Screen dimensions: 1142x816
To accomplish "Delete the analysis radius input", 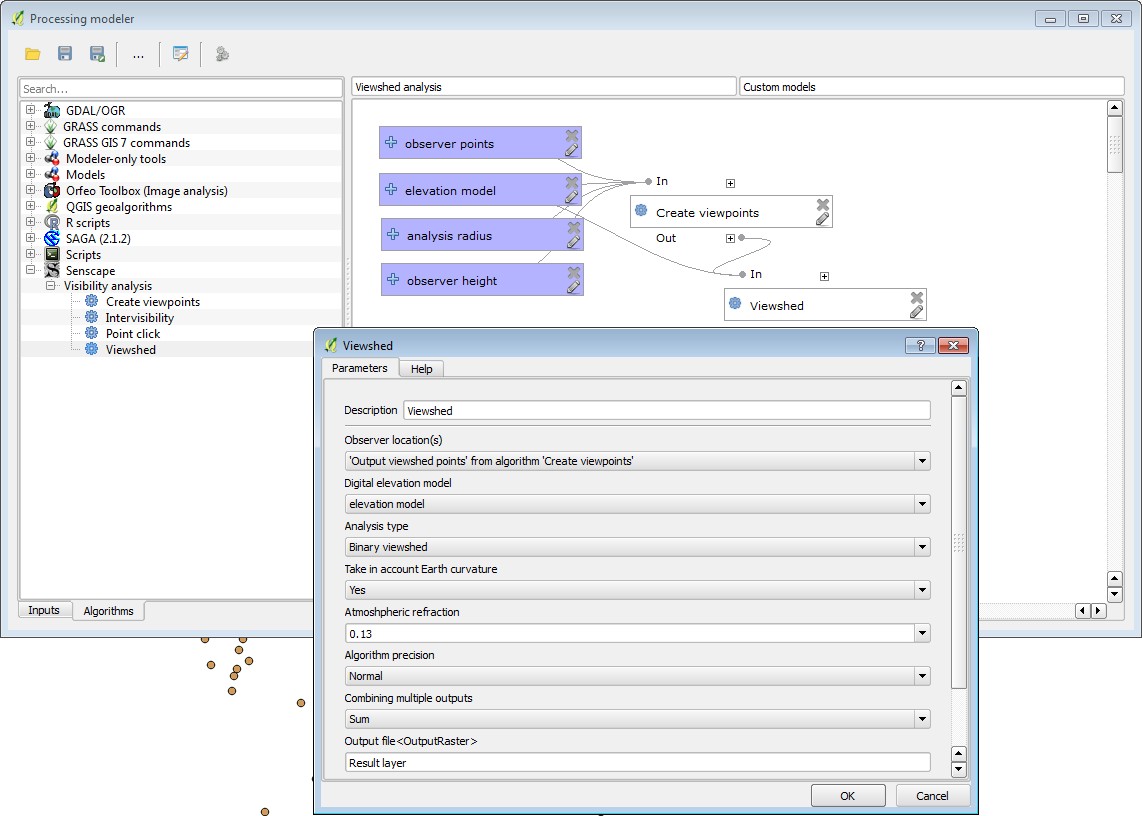I will (574, 227).
